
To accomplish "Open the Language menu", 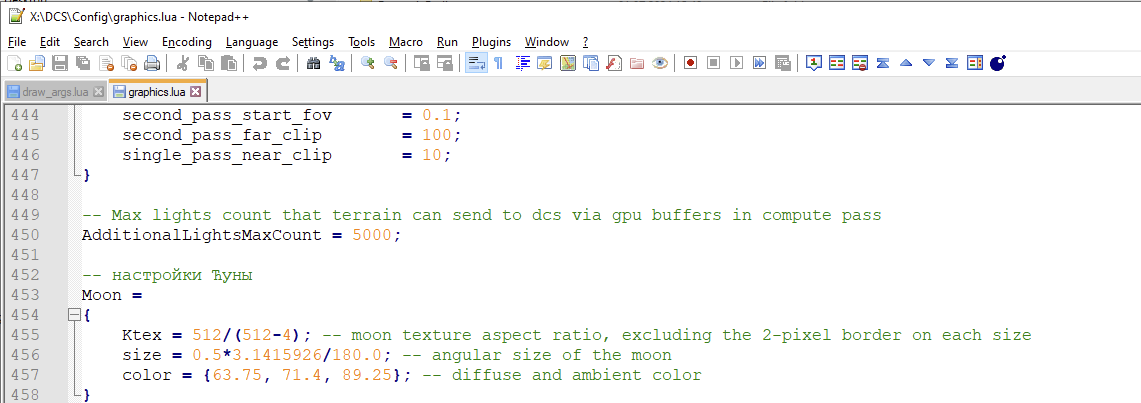I will point(252,41).
